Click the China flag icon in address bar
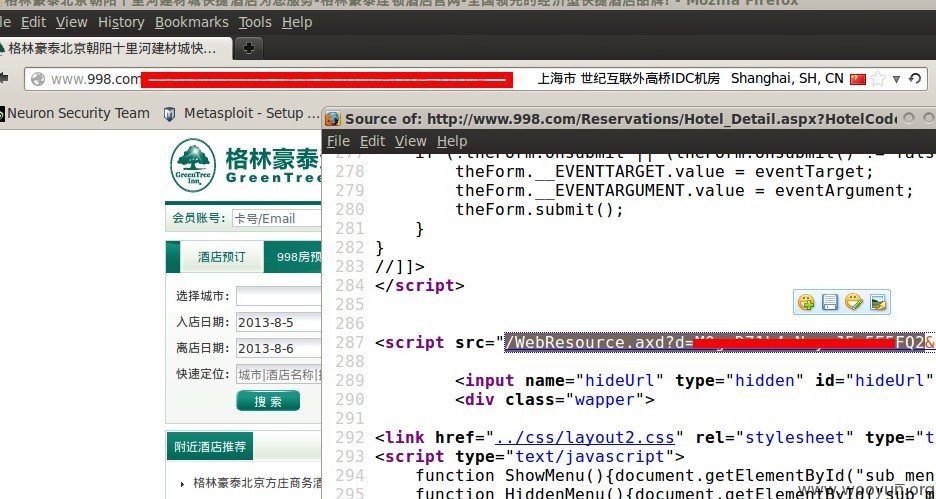This screenshot has height=499, width=936. coord(858,79)
